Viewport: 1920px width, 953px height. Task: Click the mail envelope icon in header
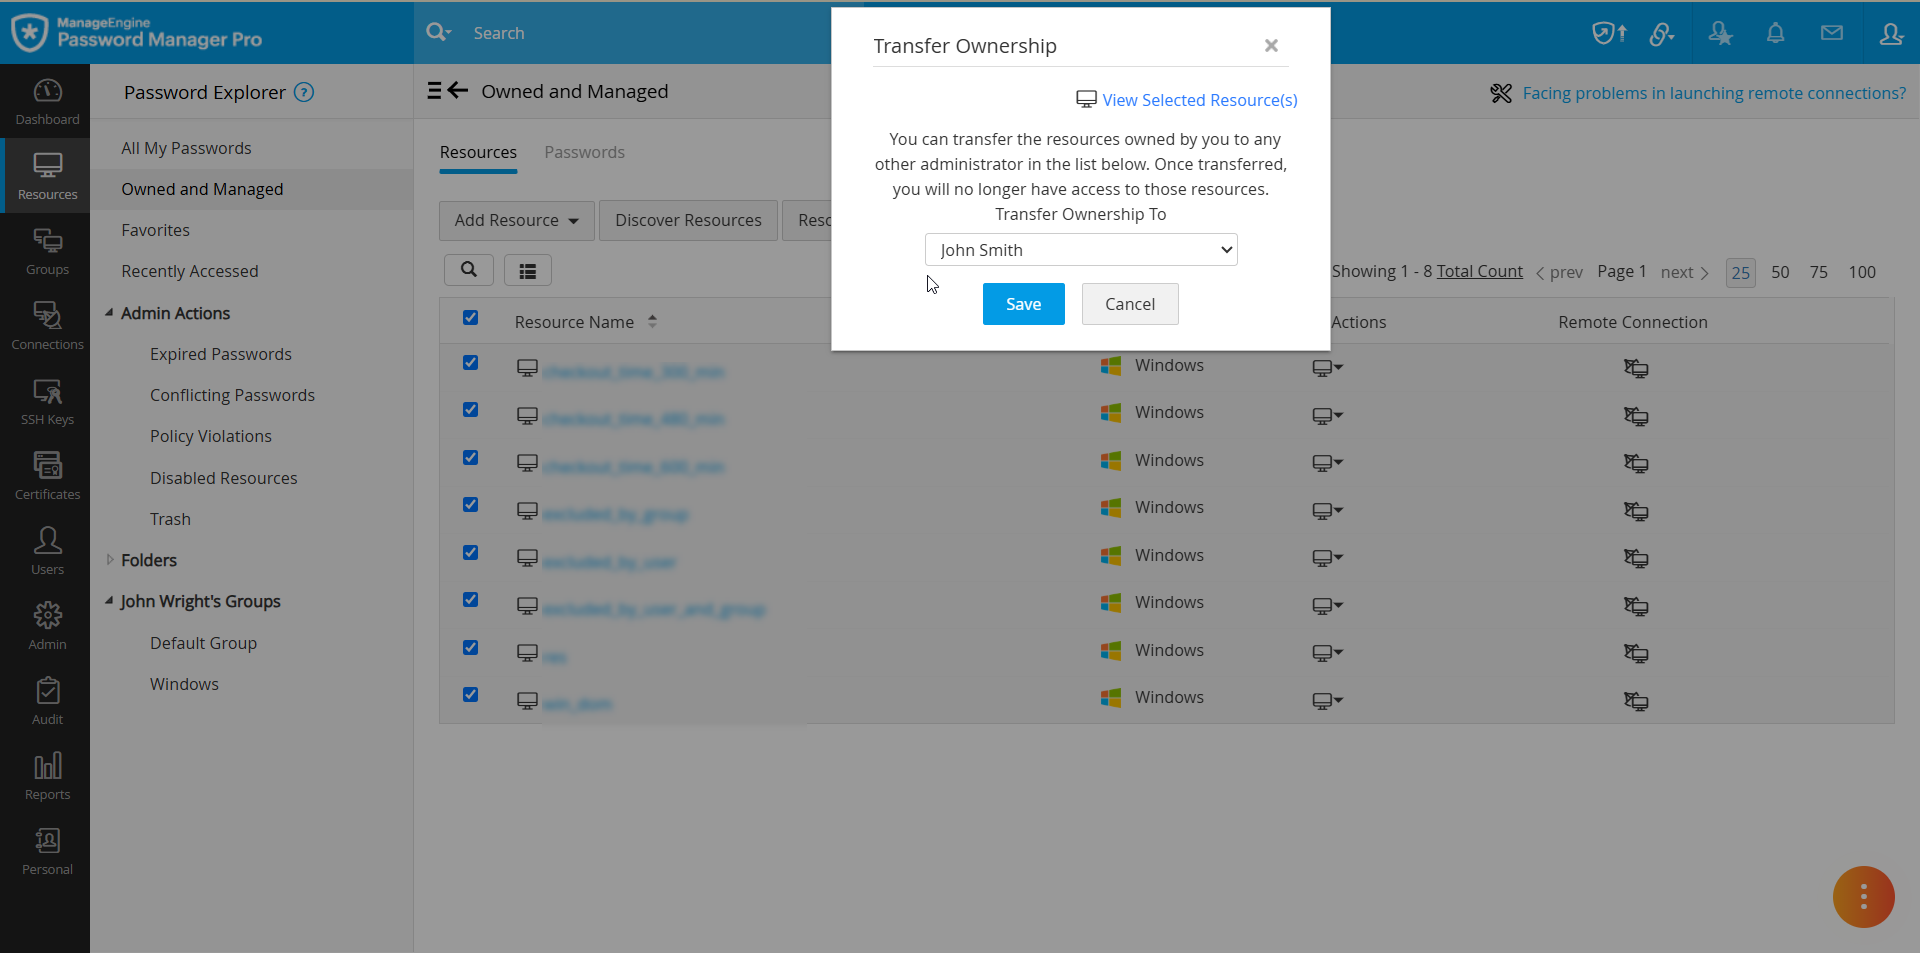point(1831,33)
